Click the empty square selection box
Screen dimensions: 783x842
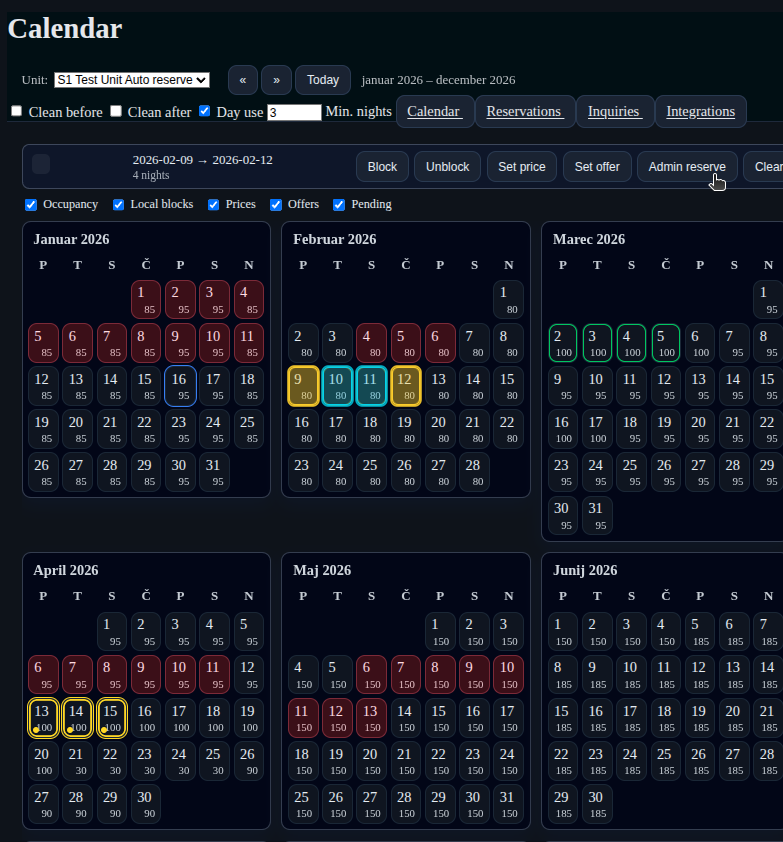[41, 165]
